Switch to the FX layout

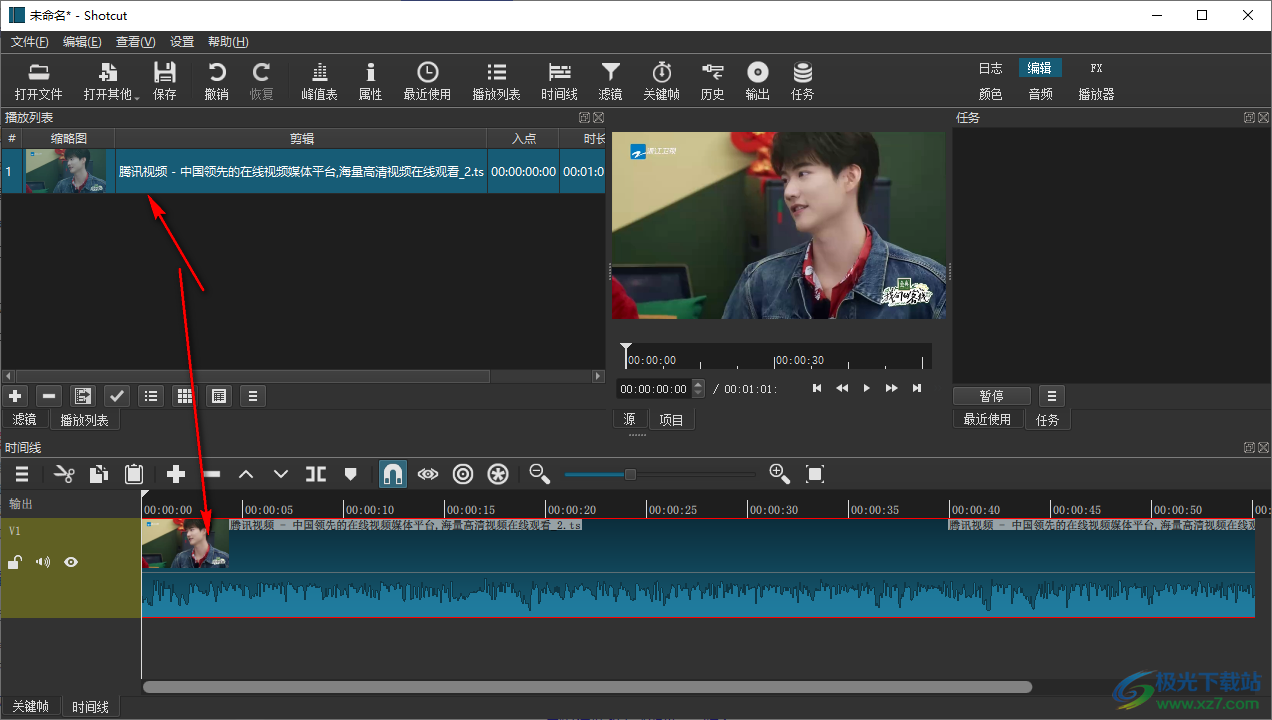coord(1096,68)
